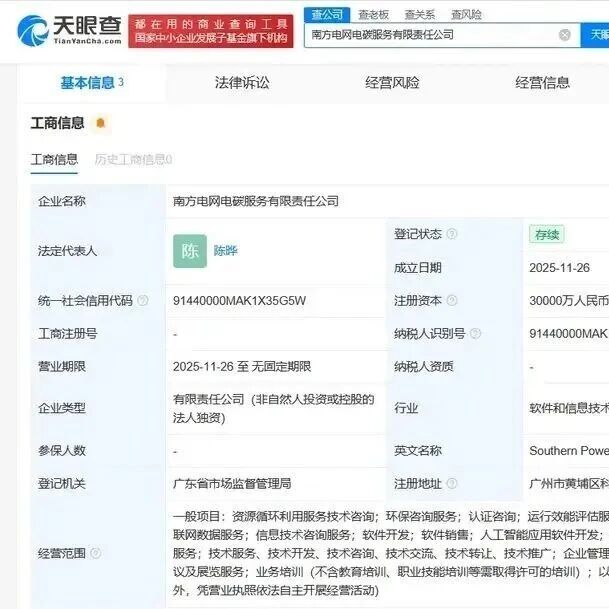Click the 登记机关 row label
Viewport: 609px width, 609px height.
coord(62,484)
